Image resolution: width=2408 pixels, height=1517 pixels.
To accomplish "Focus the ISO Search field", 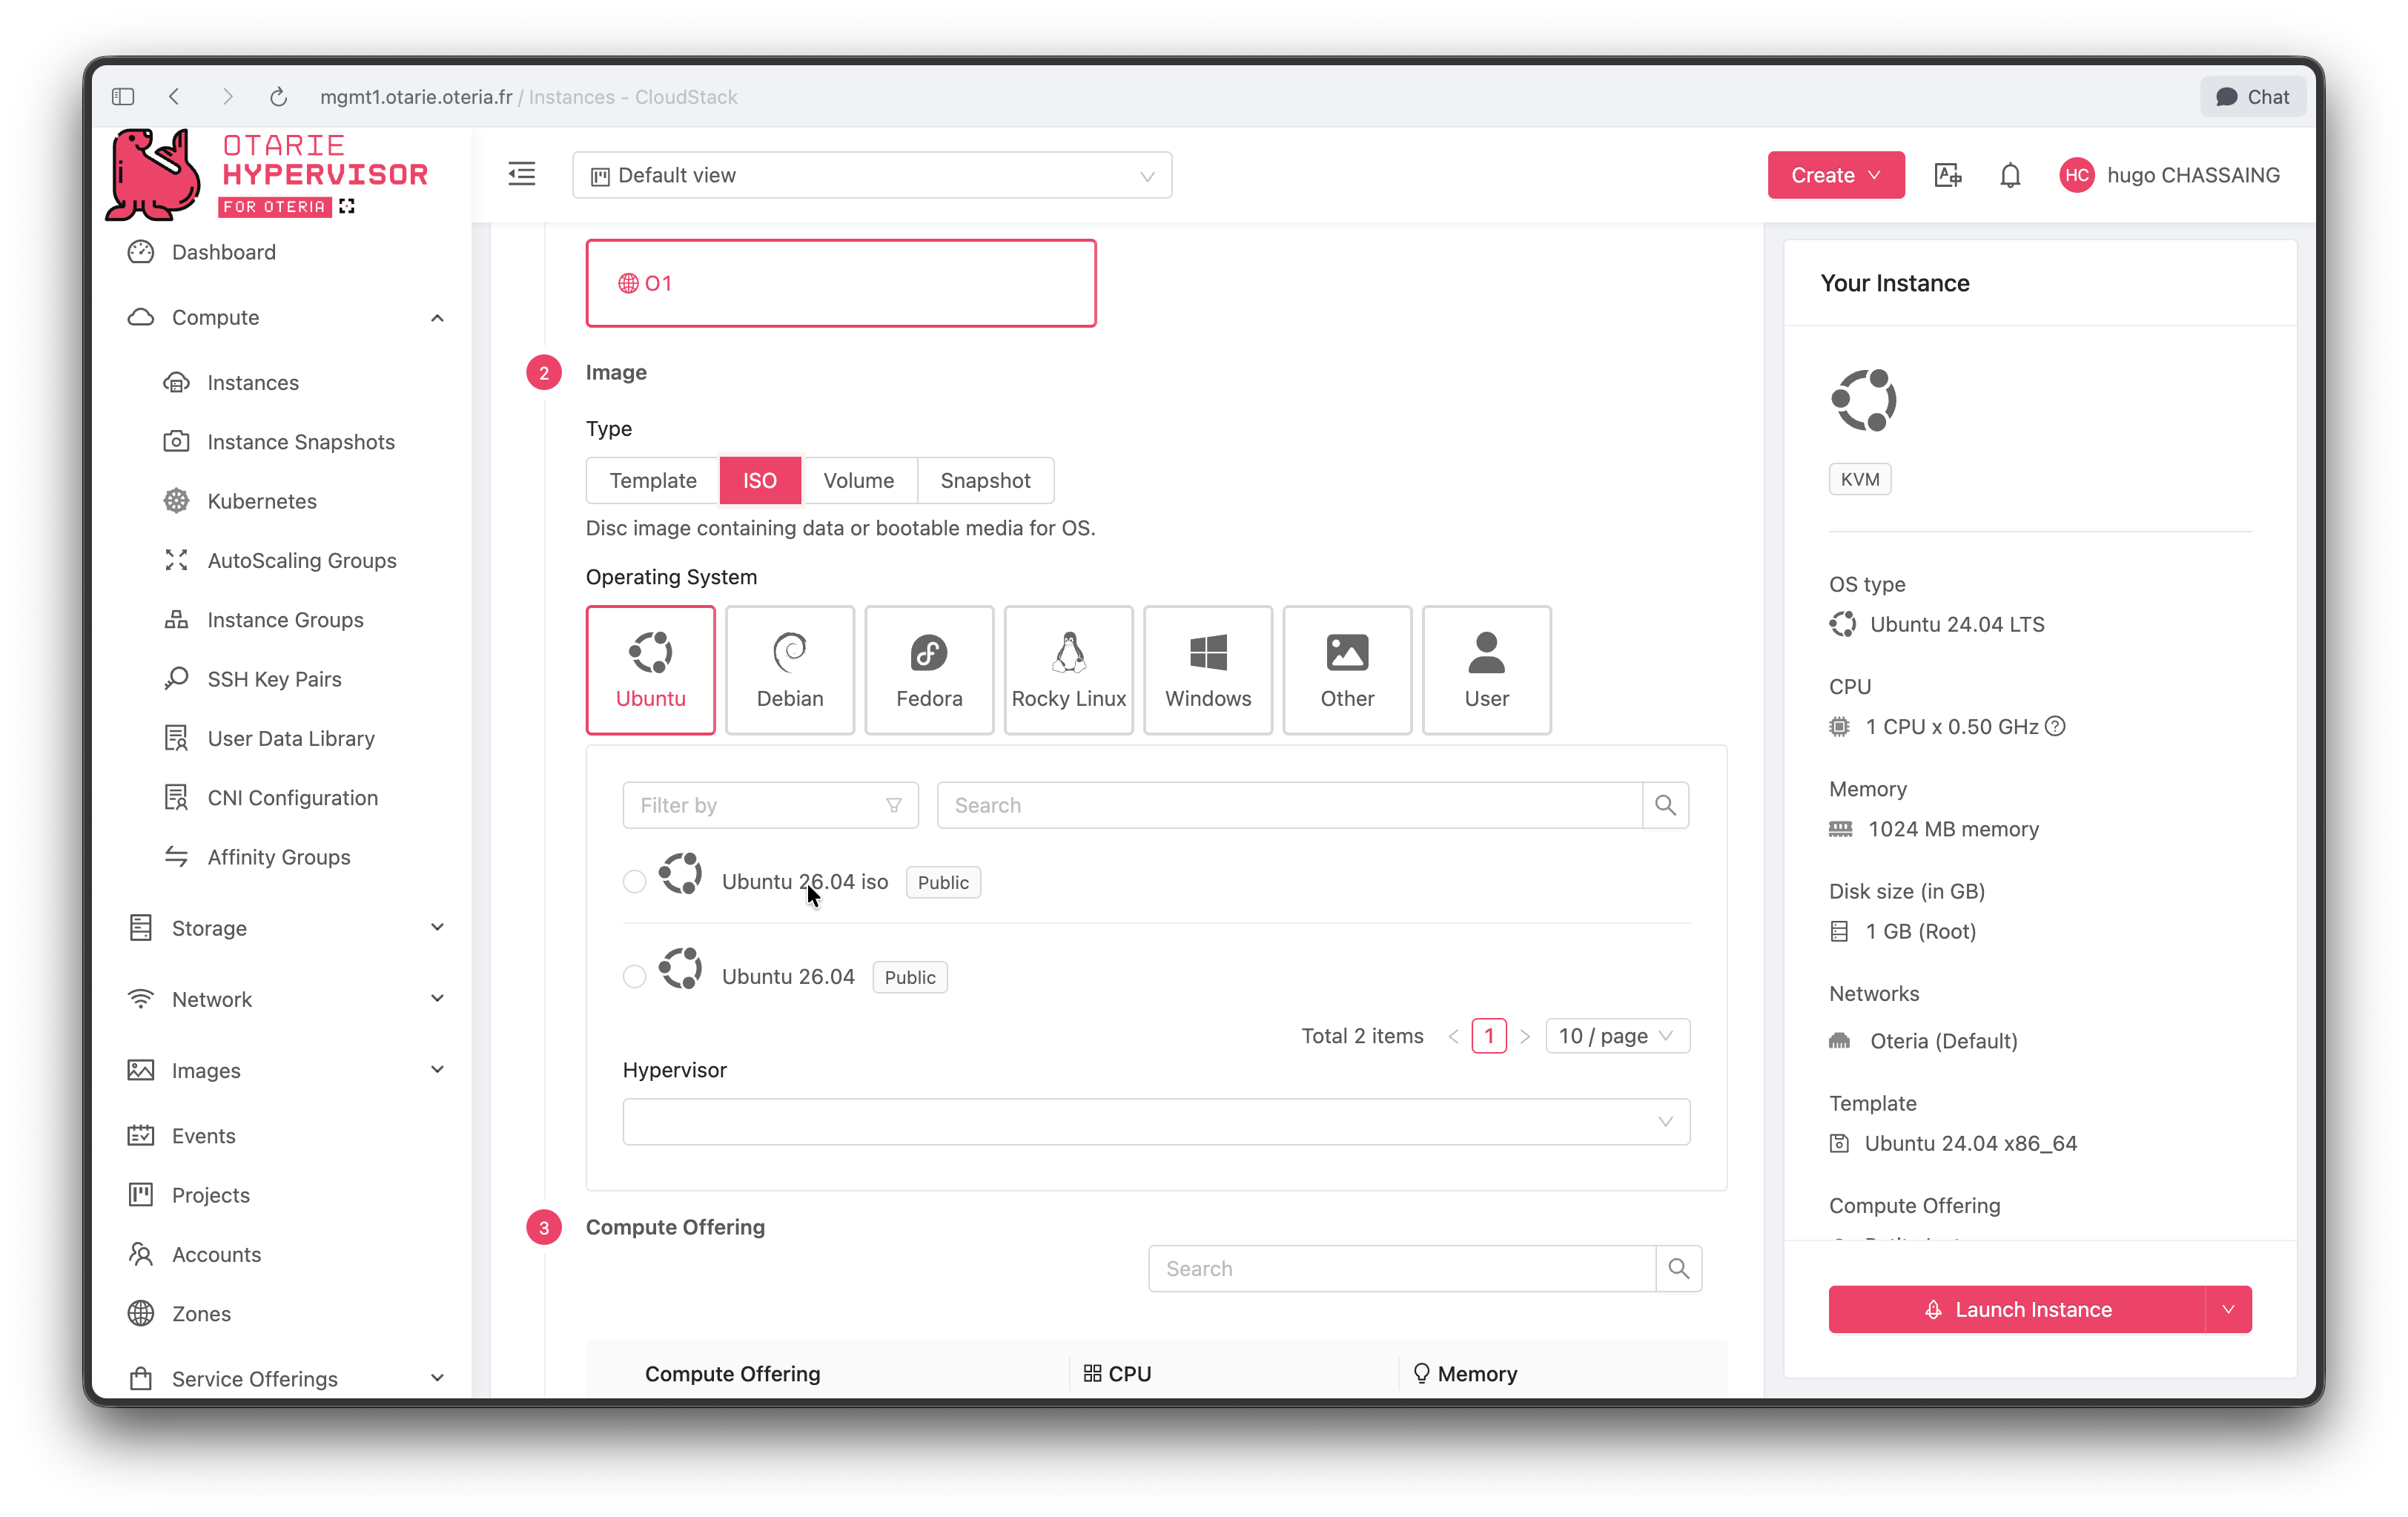I will tap(1289, 805).
